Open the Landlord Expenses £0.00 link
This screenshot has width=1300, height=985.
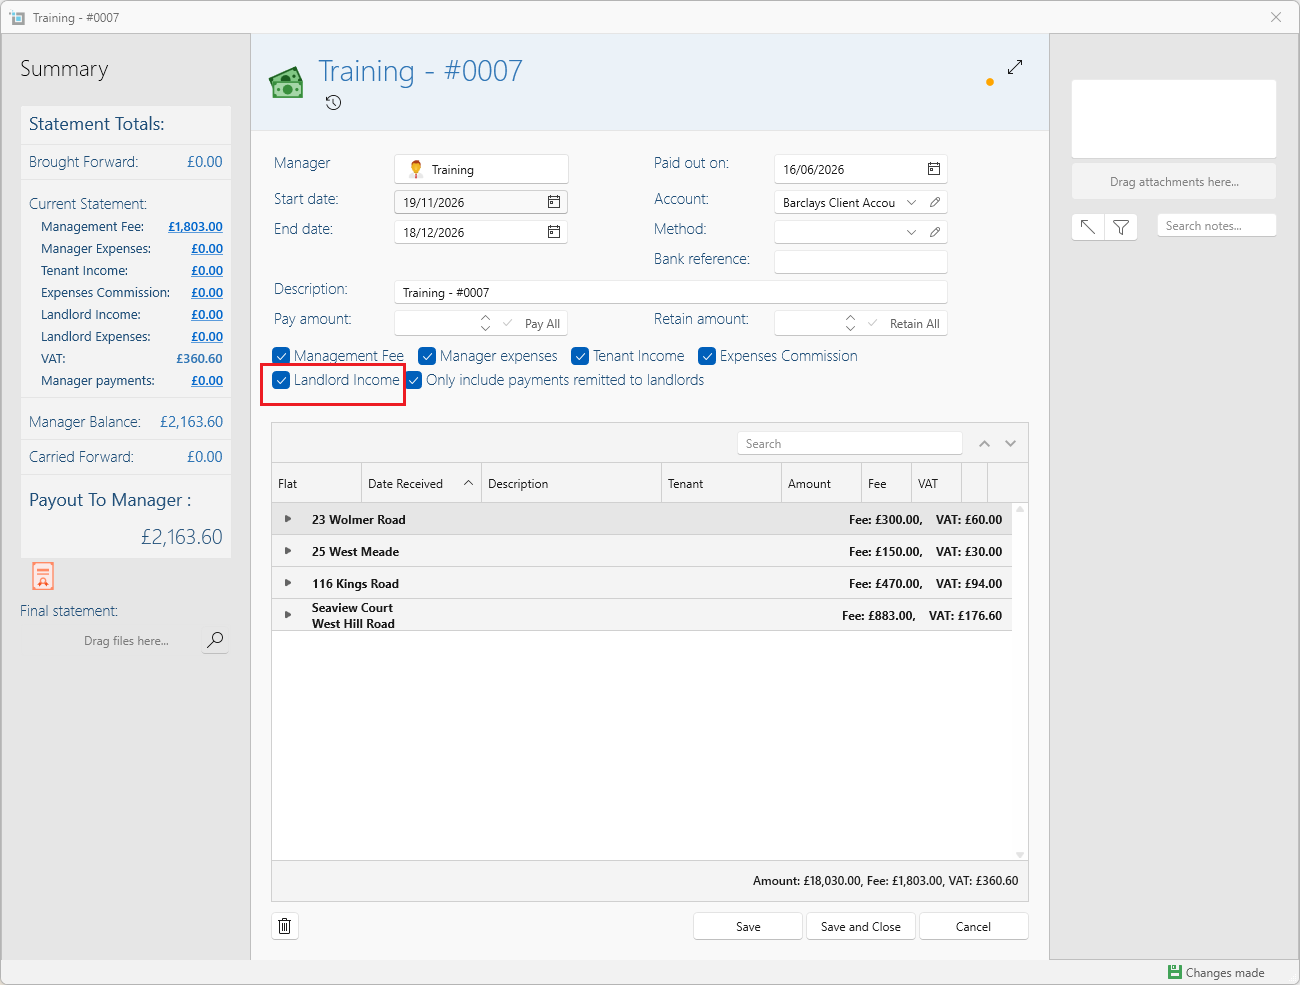click(207, 337)
